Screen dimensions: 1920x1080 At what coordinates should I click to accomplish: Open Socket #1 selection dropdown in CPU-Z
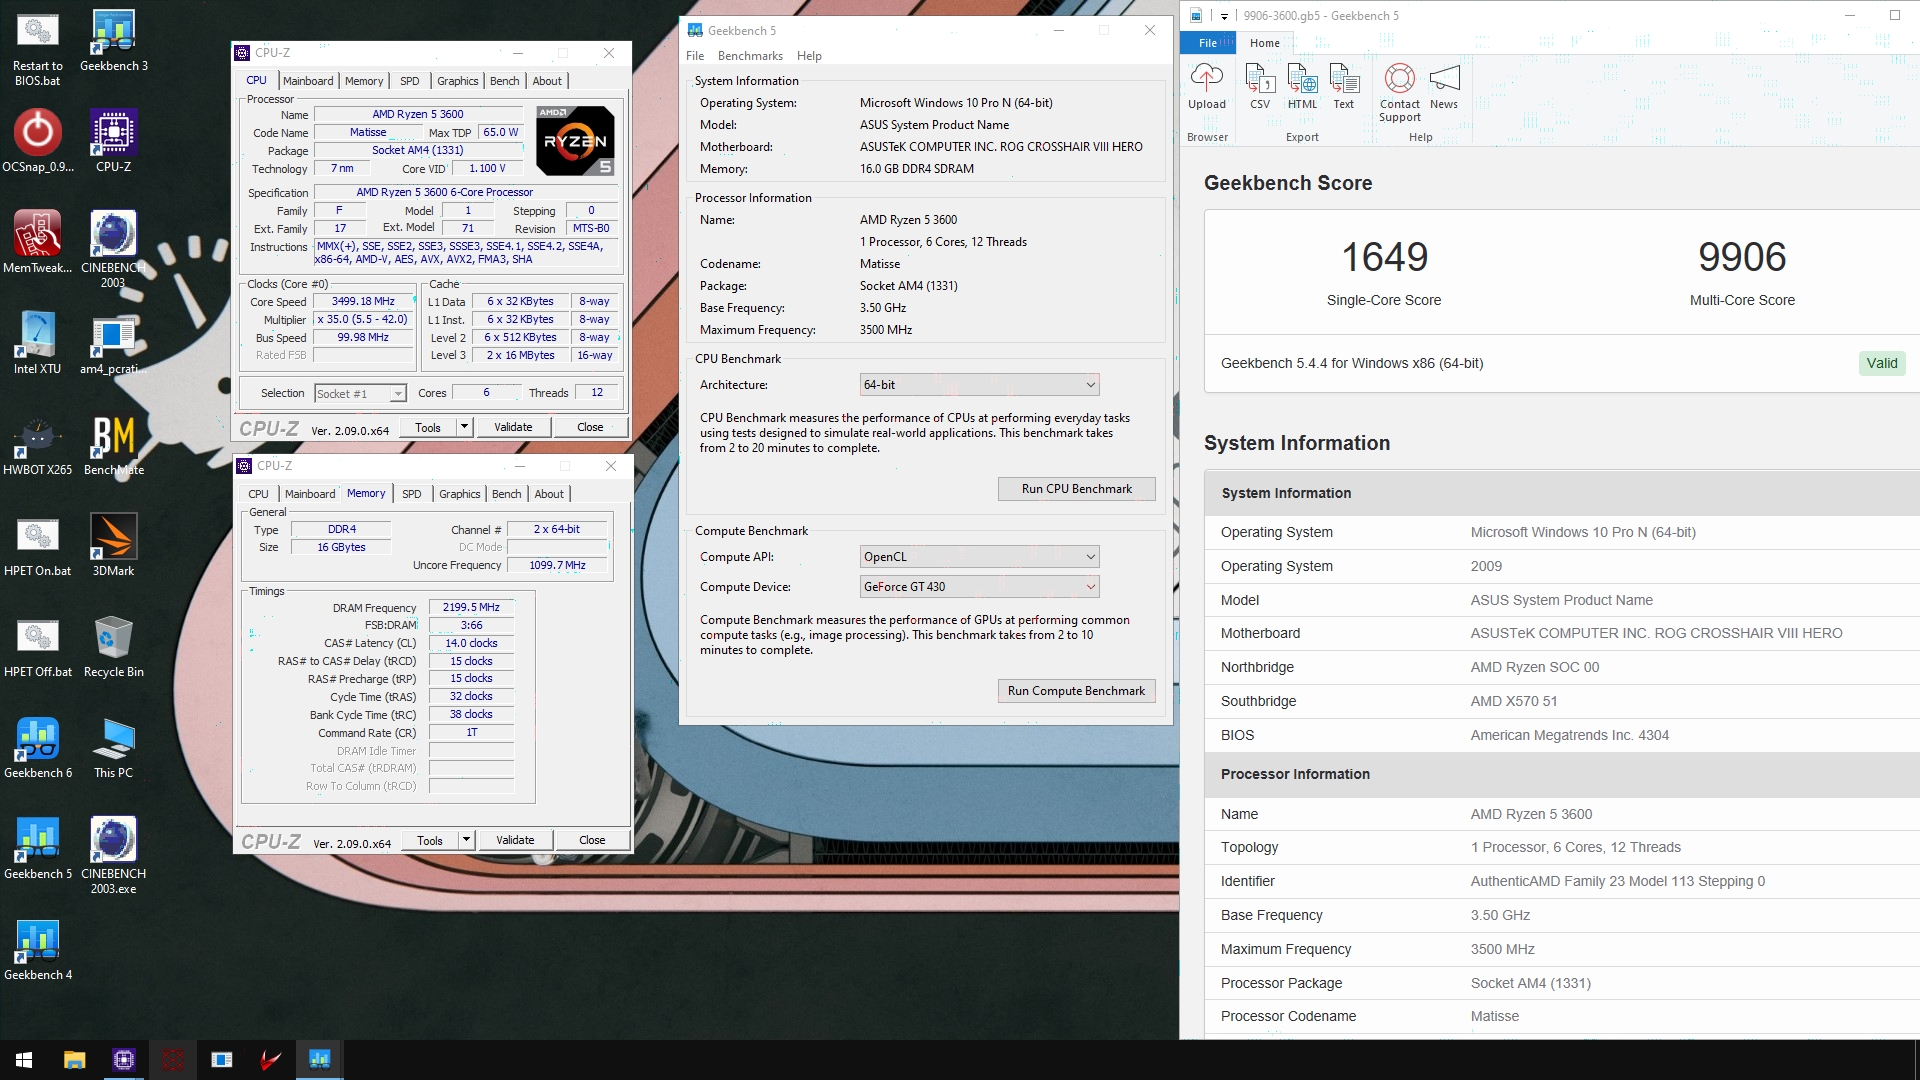pos(360,394)
